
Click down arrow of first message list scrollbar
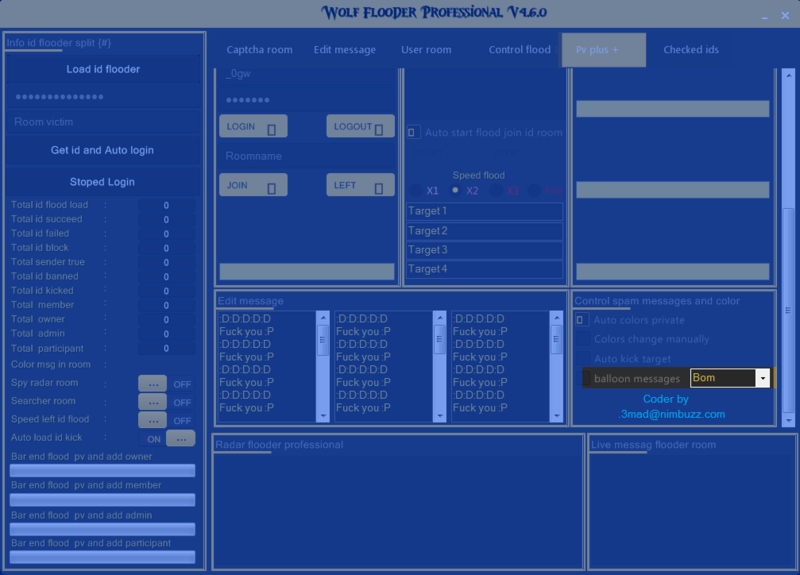(x=323, y=416)
